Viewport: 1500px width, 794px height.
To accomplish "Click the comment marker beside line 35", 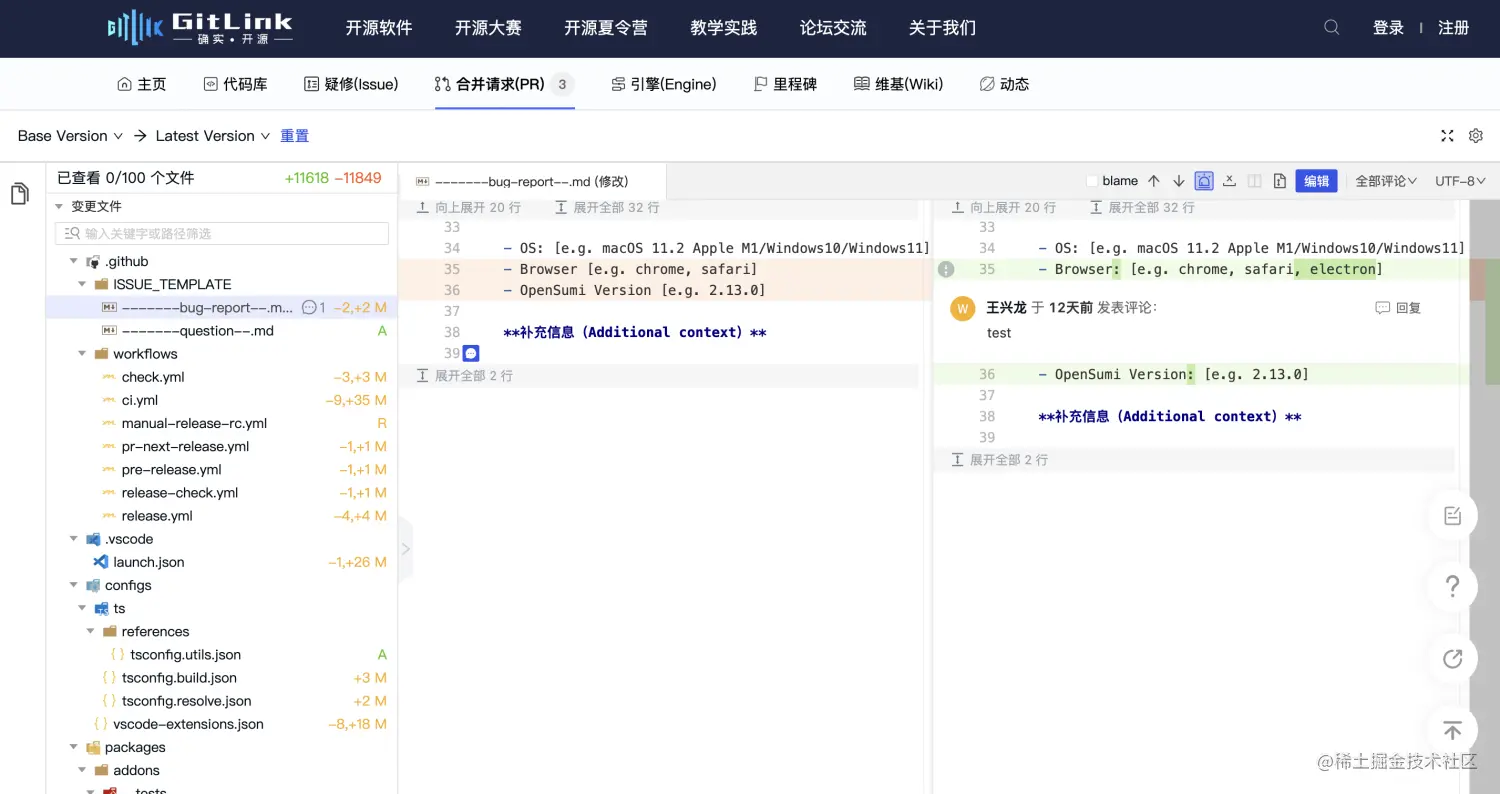I will 946,269.
